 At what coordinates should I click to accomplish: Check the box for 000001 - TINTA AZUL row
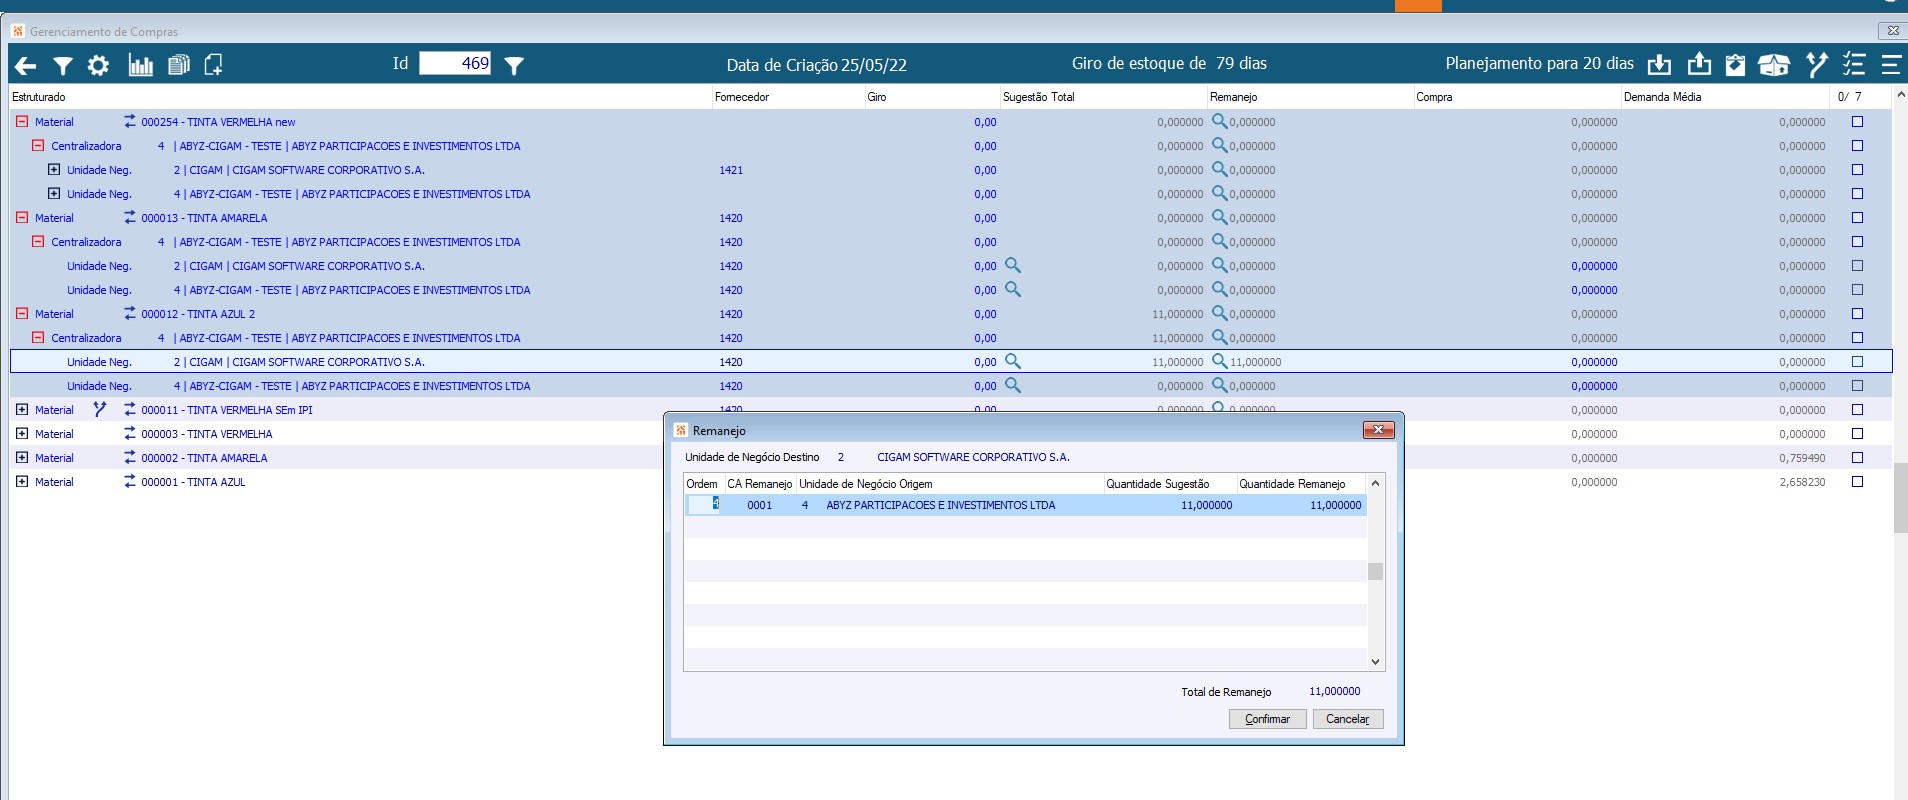tap(1857, 482)
